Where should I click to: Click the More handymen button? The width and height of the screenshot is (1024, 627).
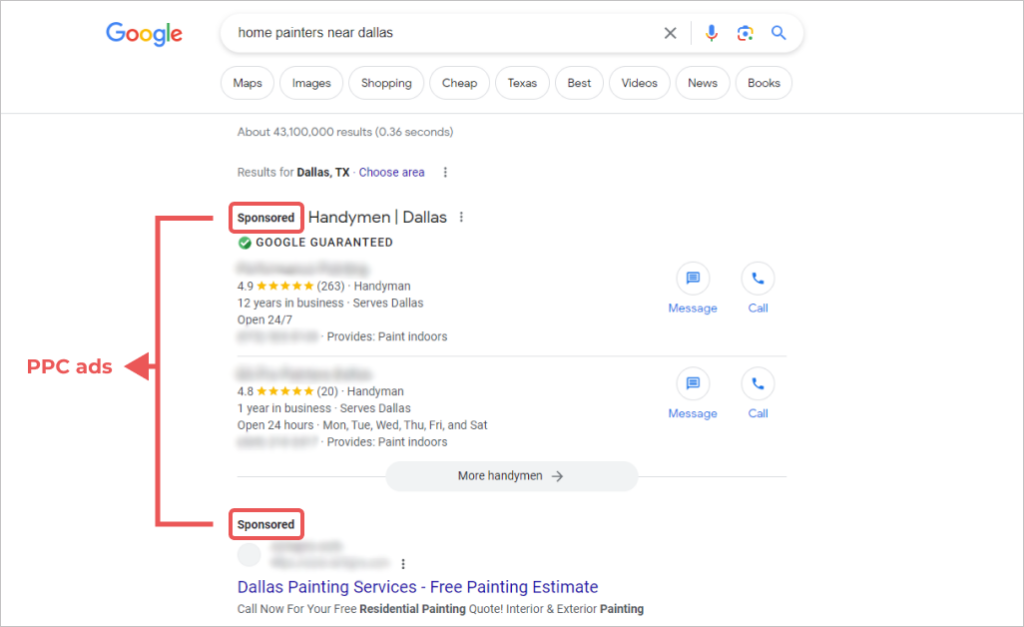pos(511,476)
